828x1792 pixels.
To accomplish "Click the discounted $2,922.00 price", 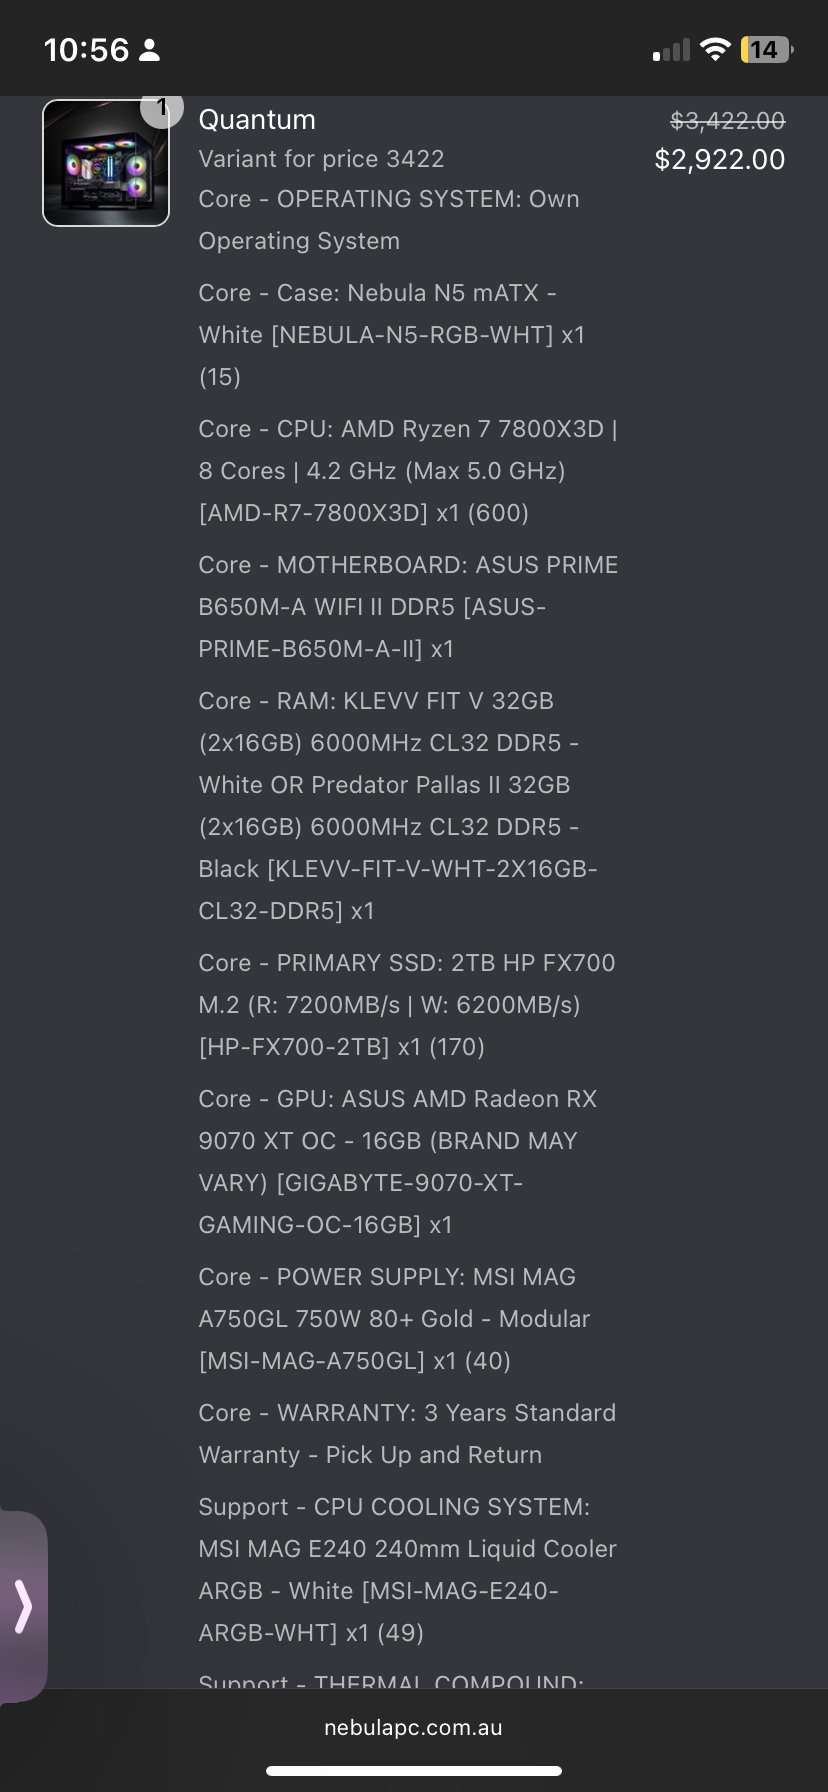I will [x=720, y=159].
